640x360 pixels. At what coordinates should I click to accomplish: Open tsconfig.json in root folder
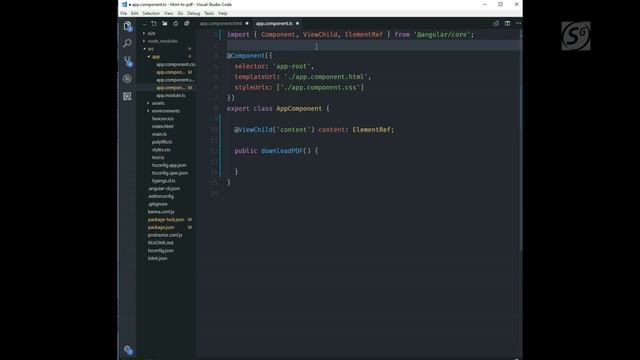tap(160, 251)
